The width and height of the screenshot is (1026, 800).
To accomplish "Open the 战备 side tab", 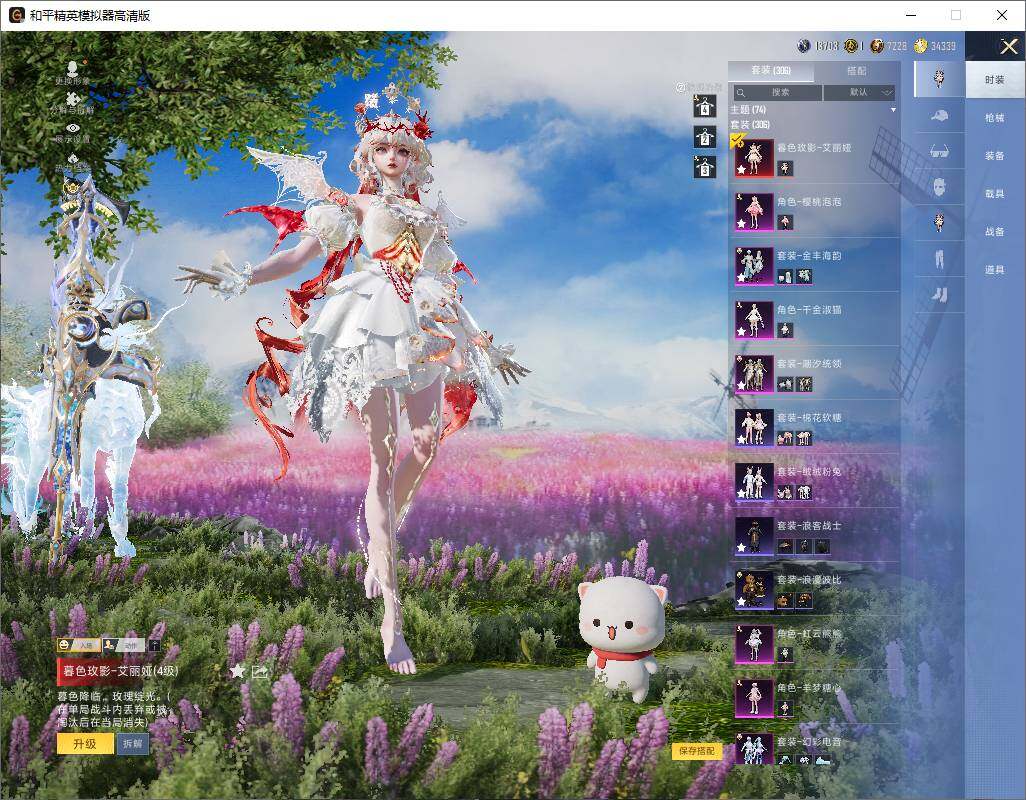I will 995,232.
